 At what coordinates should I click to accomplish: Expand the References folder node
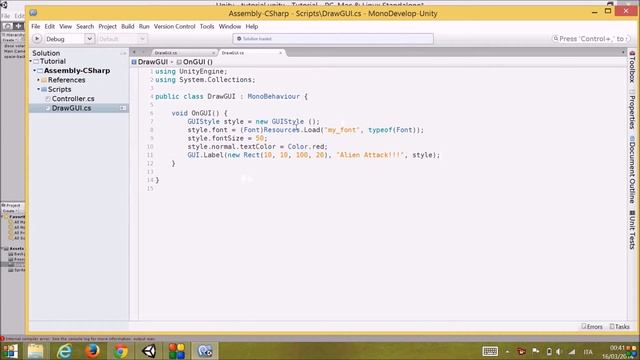tap(38, 80)
